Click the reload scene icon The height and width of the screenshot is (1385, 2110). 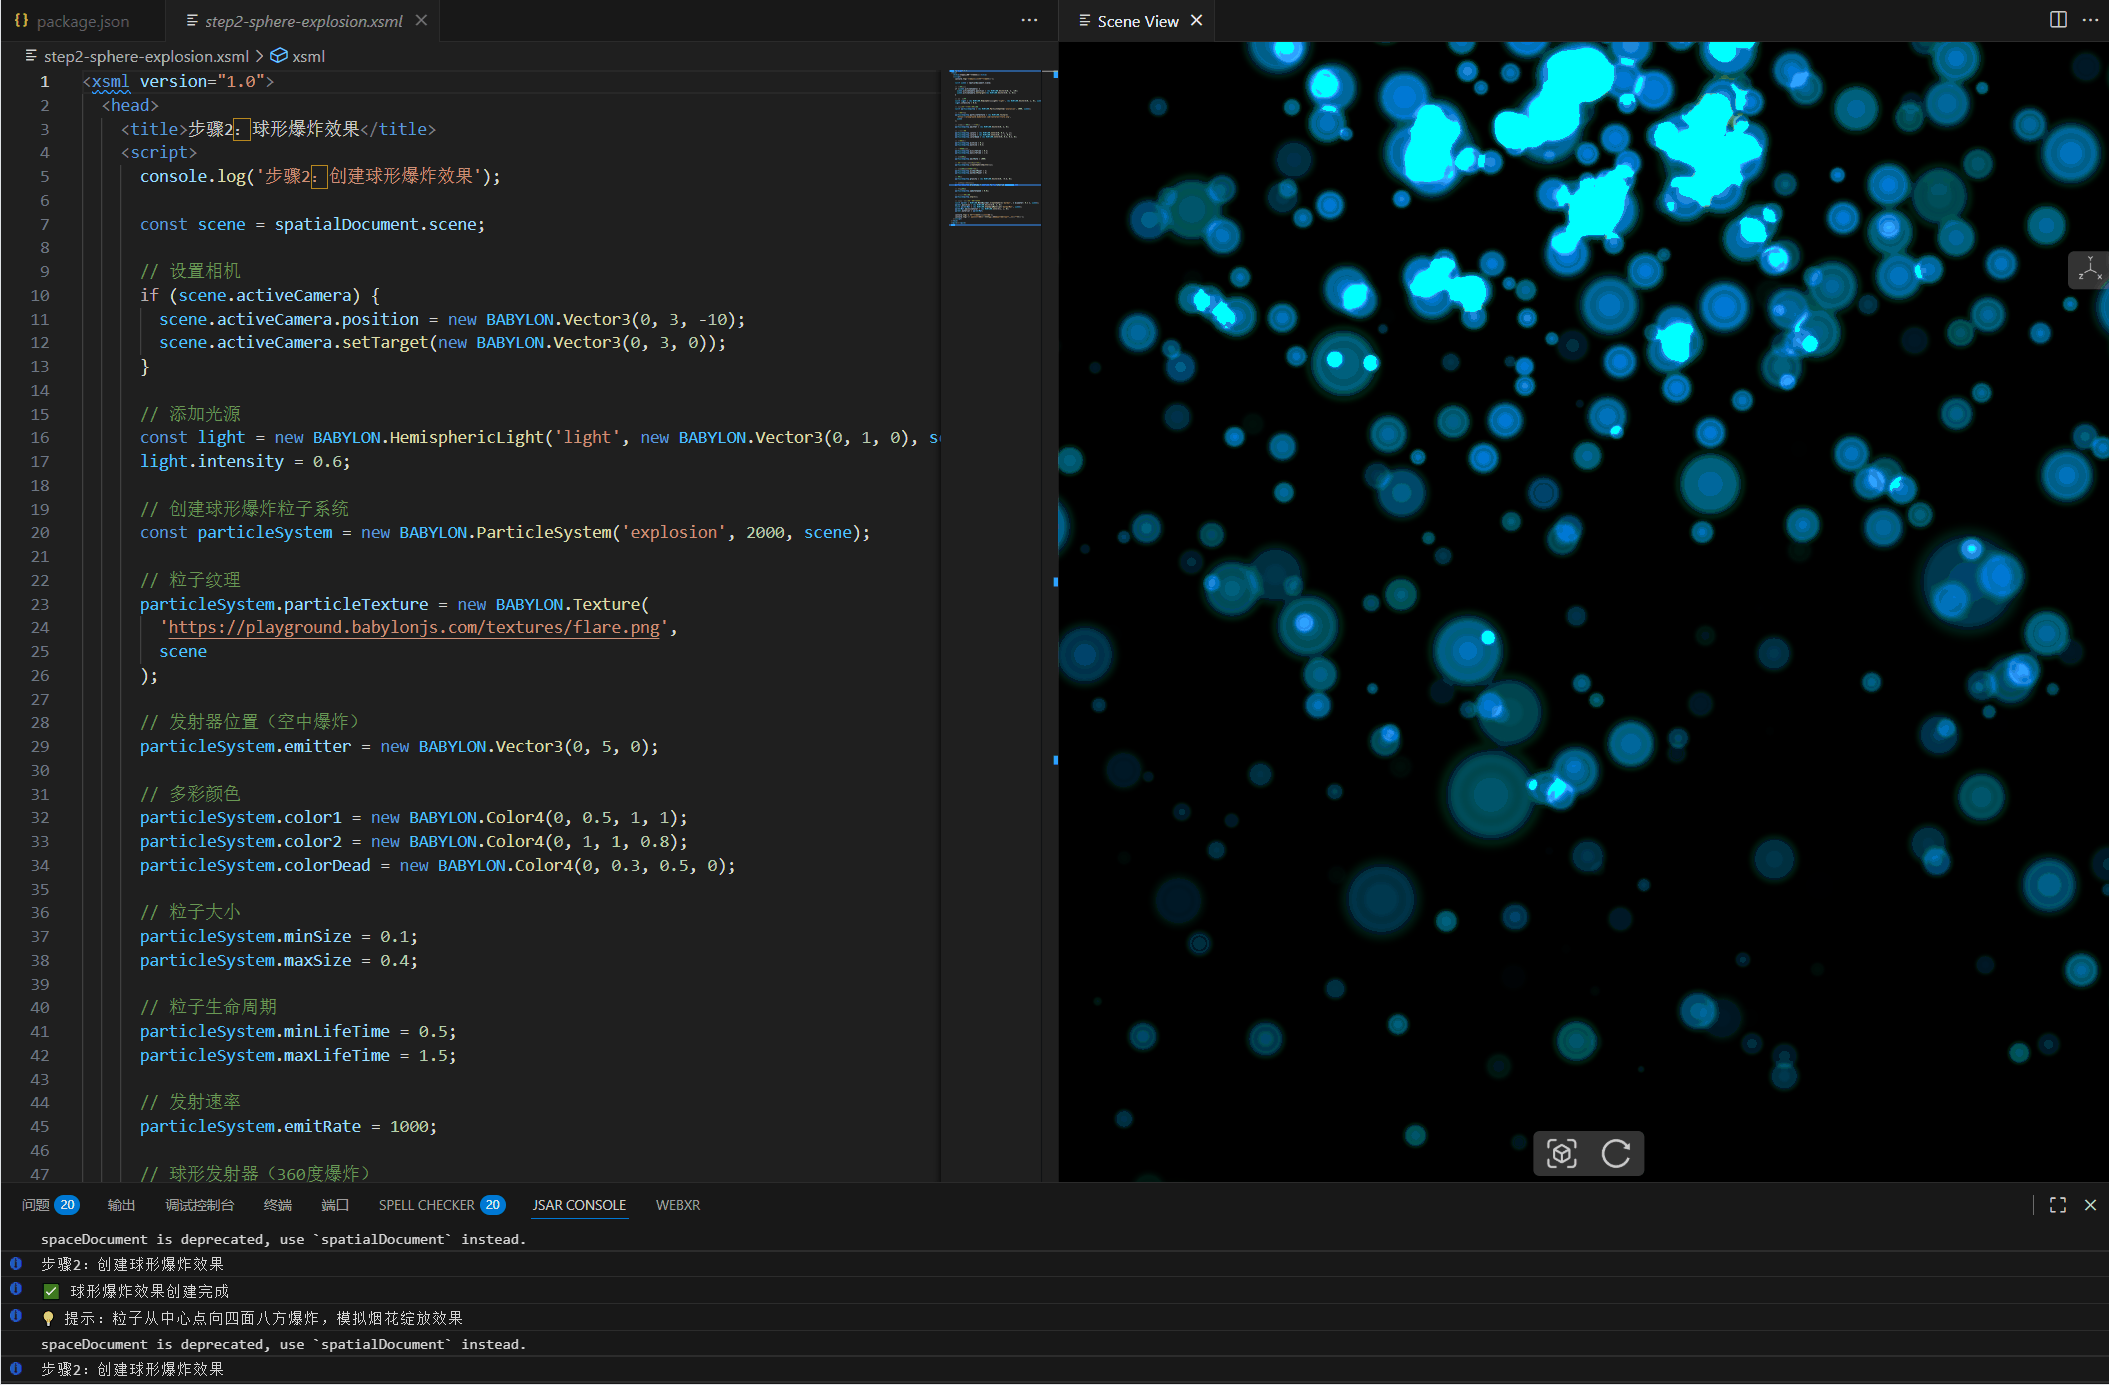click(1615, 1153)
